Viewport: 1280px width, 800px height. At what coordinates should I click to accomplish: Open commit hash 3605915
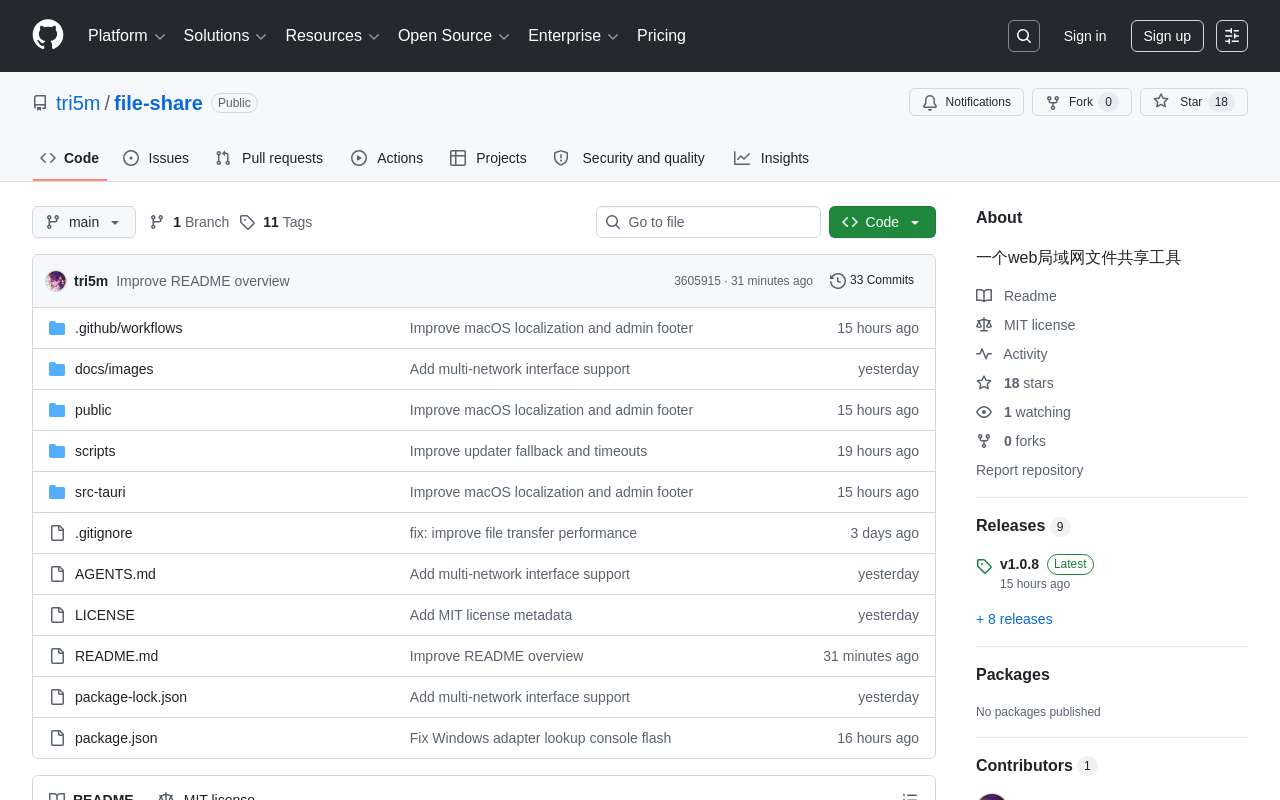(x=697, y=281)
